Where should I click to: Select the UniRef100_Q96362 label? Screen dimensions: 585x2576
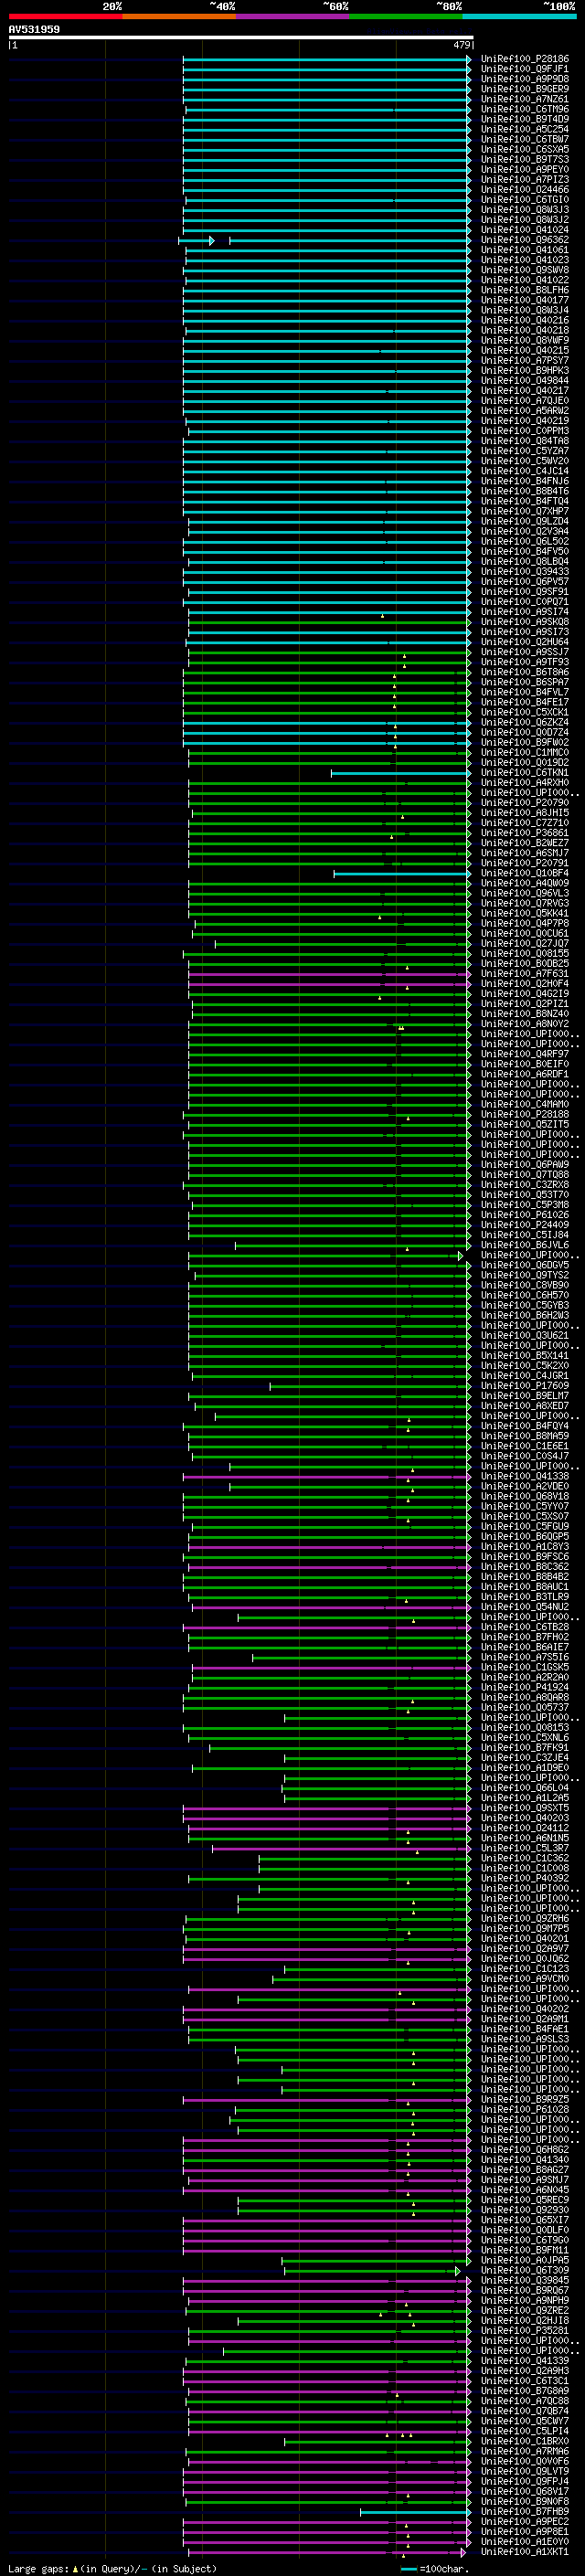point(524,240)
